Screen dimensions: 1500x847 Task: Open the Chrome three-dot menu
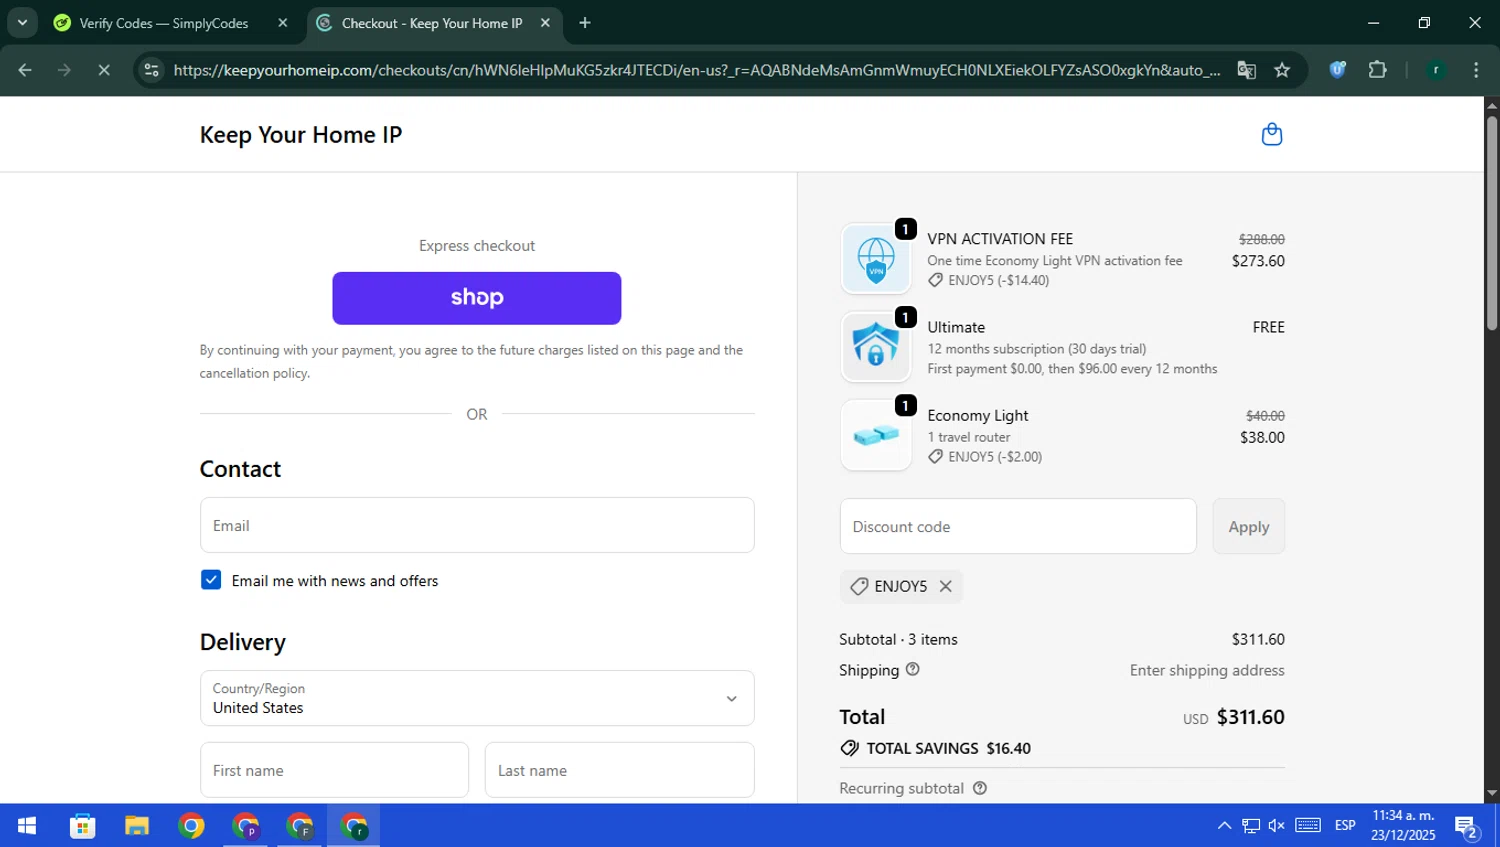[x=1476, y=70]
